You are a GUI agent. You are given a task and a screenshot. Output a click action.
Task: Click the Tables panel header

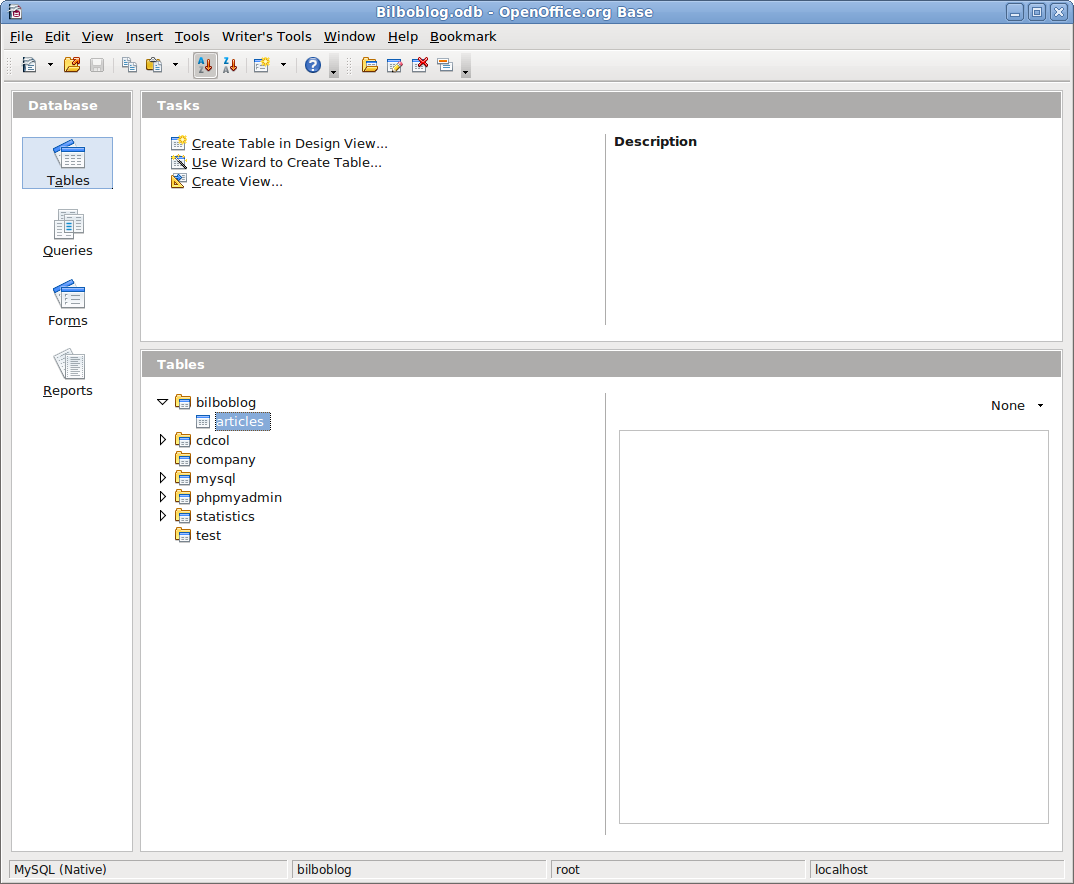point(601,364)
